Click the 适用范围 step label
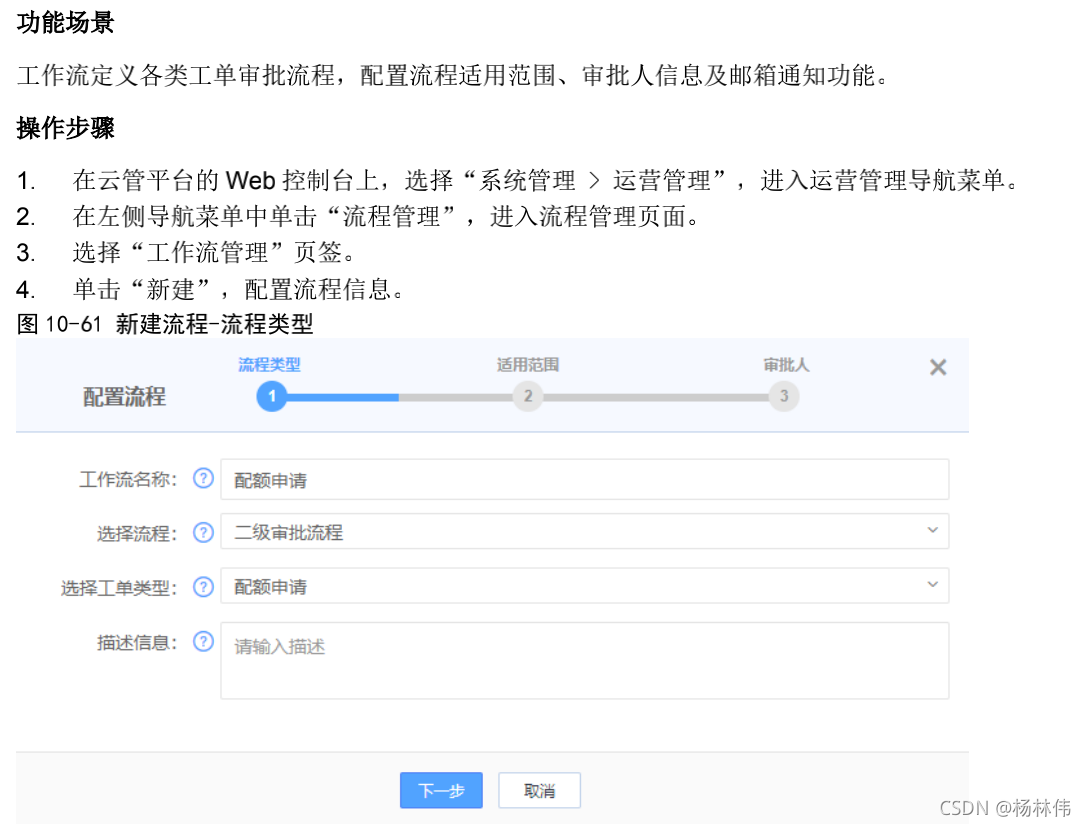 click(528, 365)
